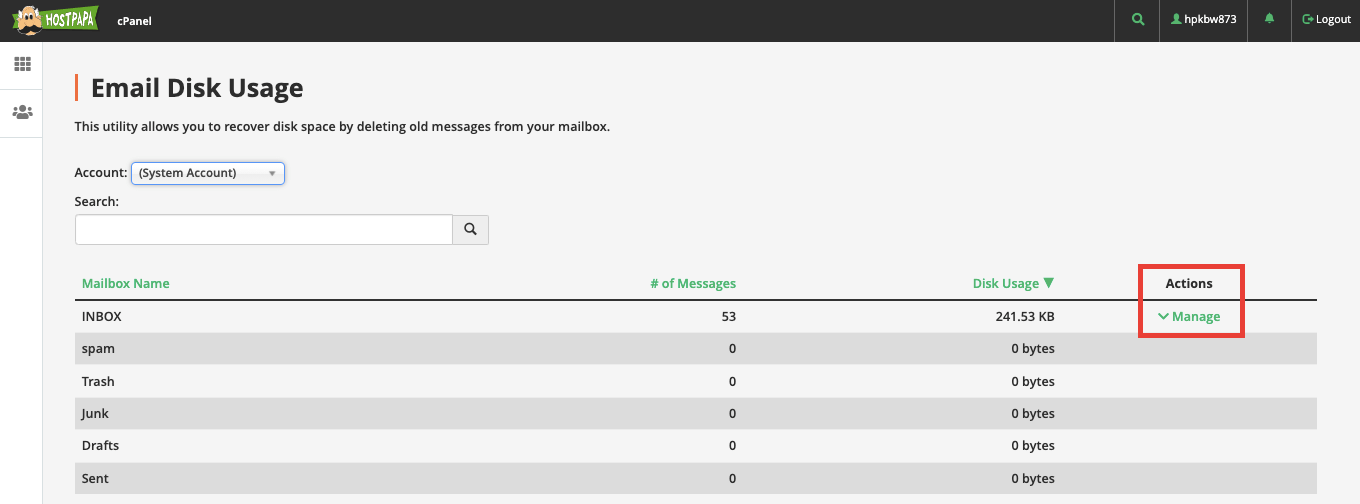This screenshot has width=1360, height=504.
Task: Open the search magnifier in top bar
Action: click(1137, 19)
